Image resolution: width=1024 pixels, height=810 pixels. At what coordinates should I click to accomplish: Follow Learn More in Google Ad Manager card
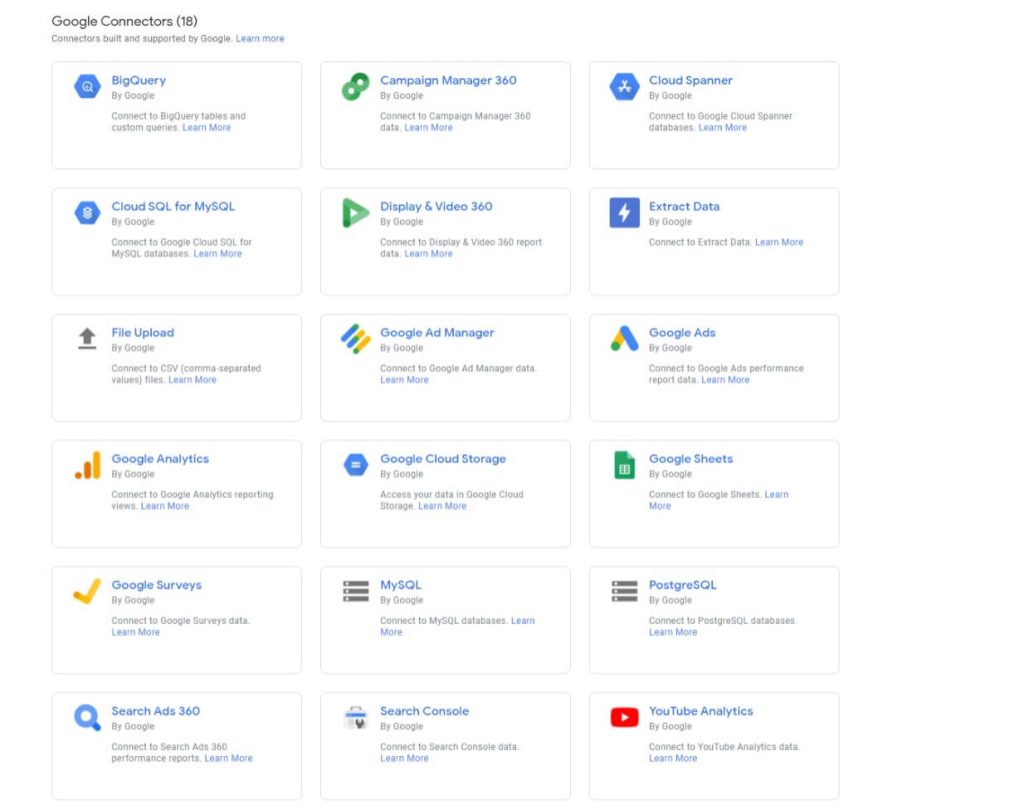coord(404,380)
